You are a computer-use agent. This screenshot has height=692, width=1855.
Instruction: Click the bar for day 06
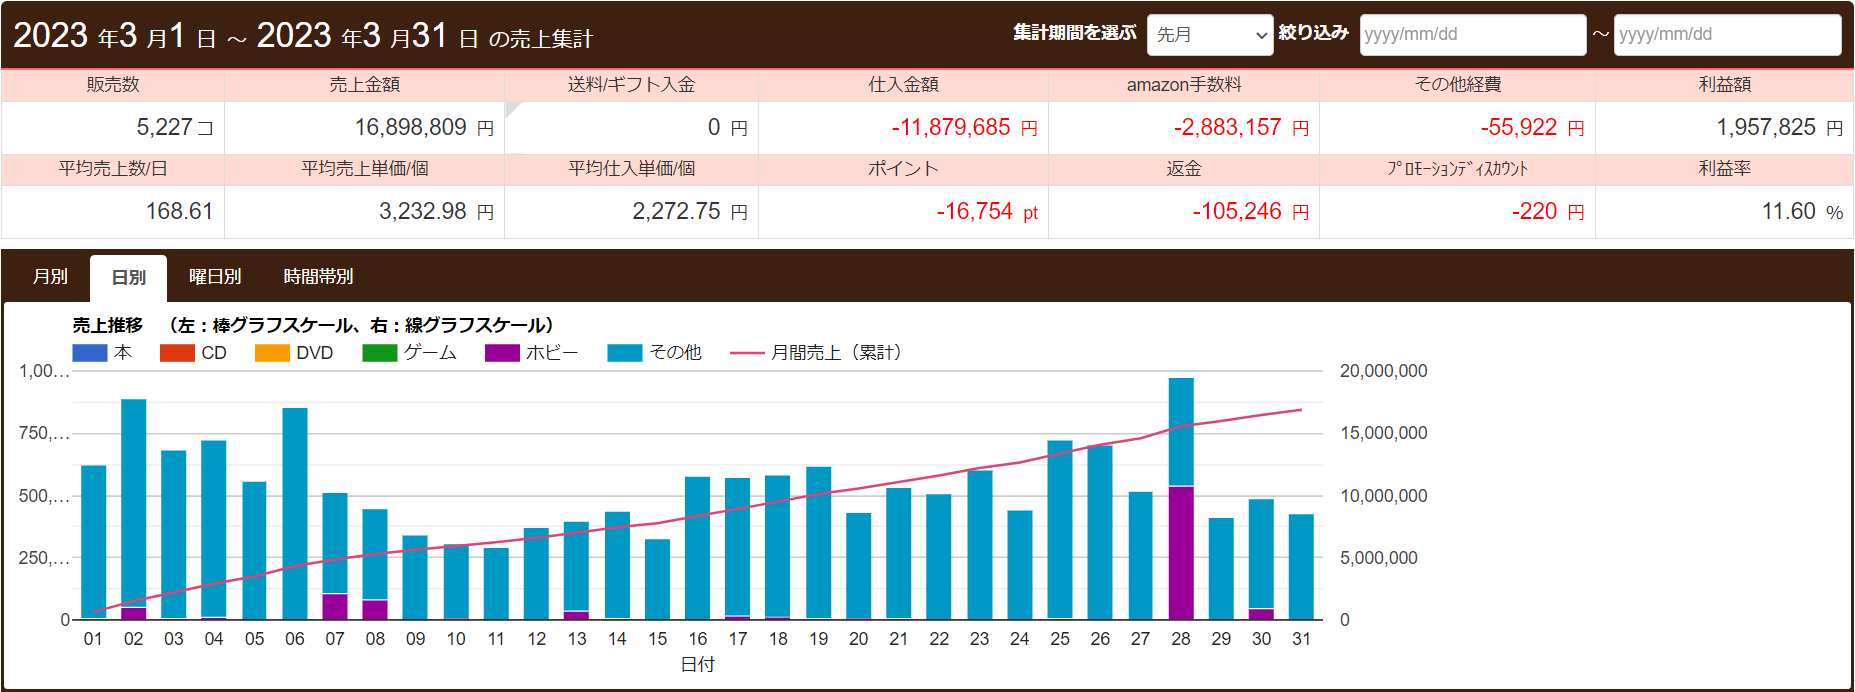coord(295,512)
